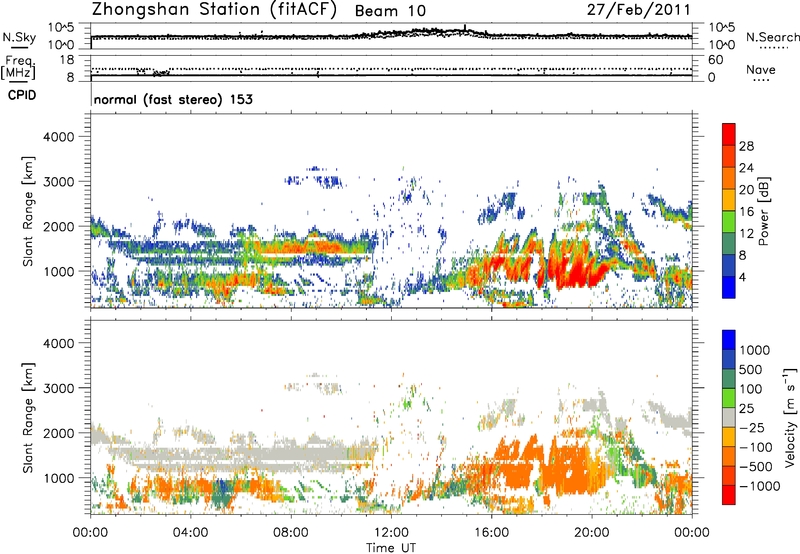Click the '18' frequency axis tick
The width and height of the screenshot is (800, 554).
pyautogui.click(x=67, y=60)
